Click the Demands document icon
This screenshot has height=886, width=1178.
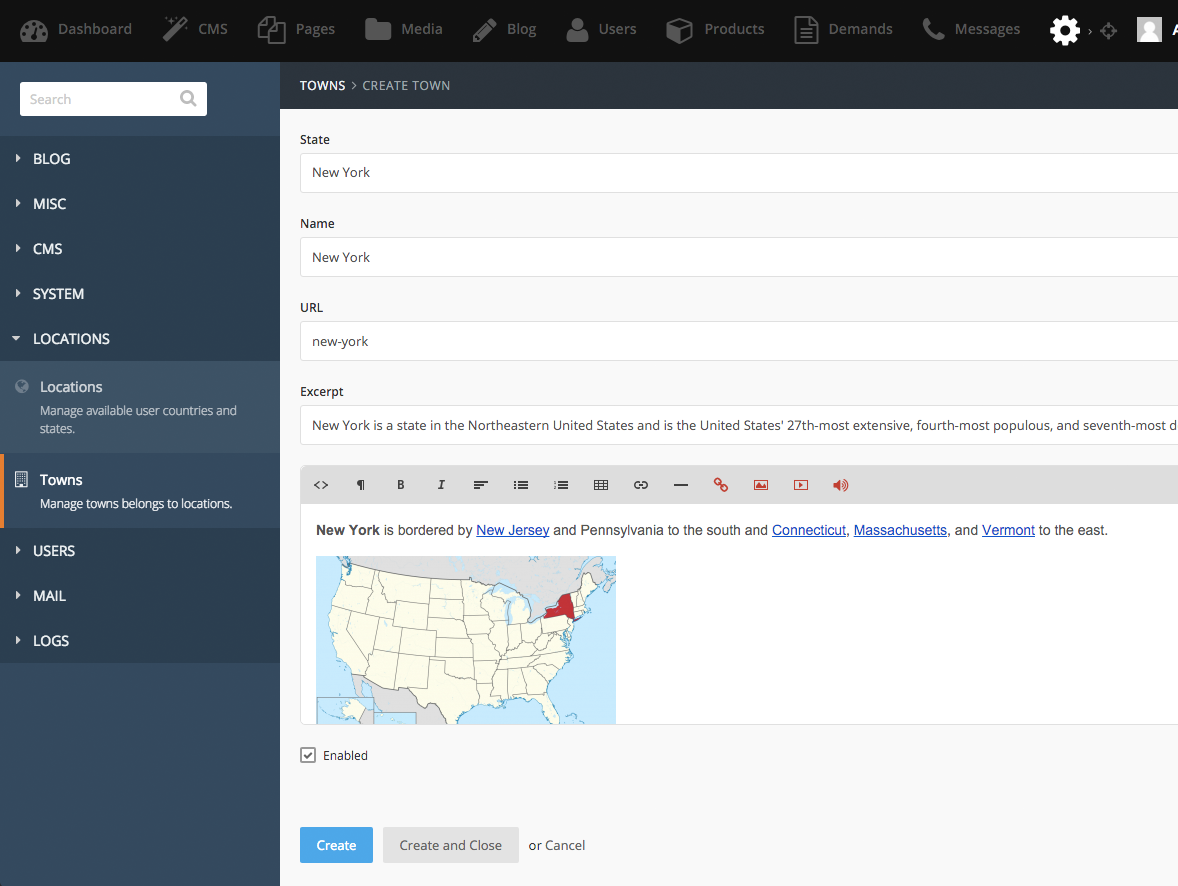[x=806, y=30]
